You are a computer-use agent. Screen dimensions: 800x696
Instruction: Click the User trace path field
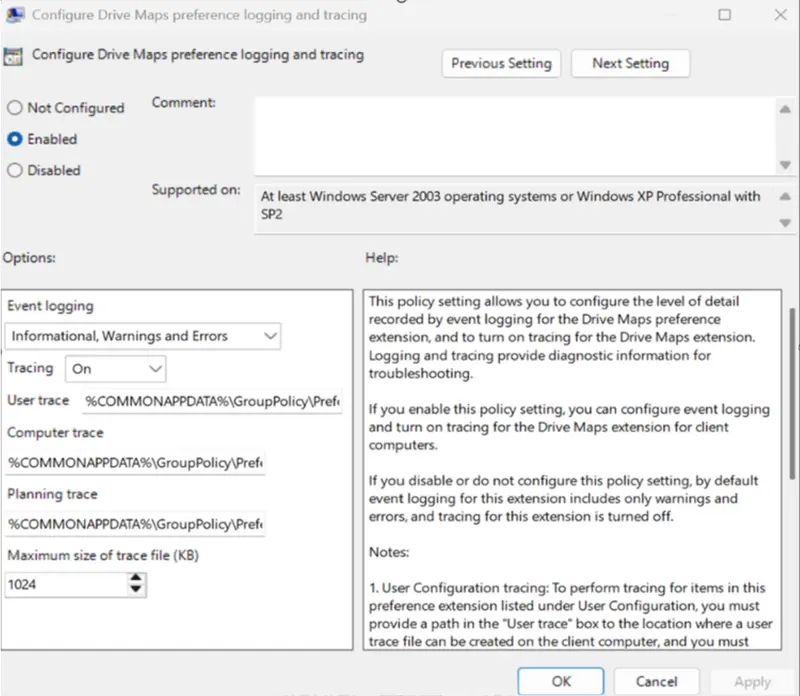coord(214,401)
